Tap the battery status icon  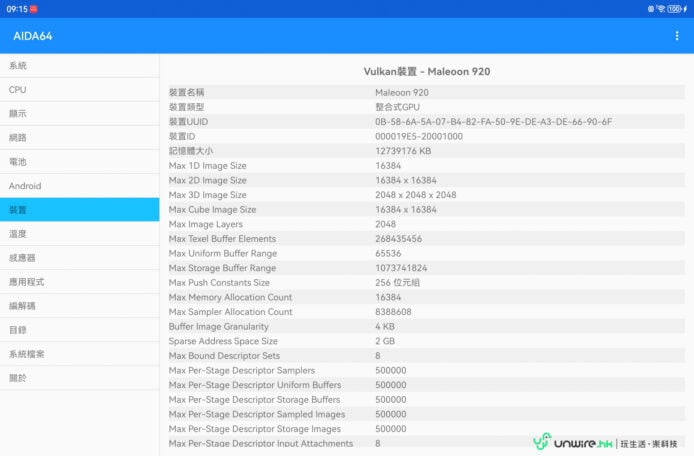pyautogui.click(x=674, y=9)
